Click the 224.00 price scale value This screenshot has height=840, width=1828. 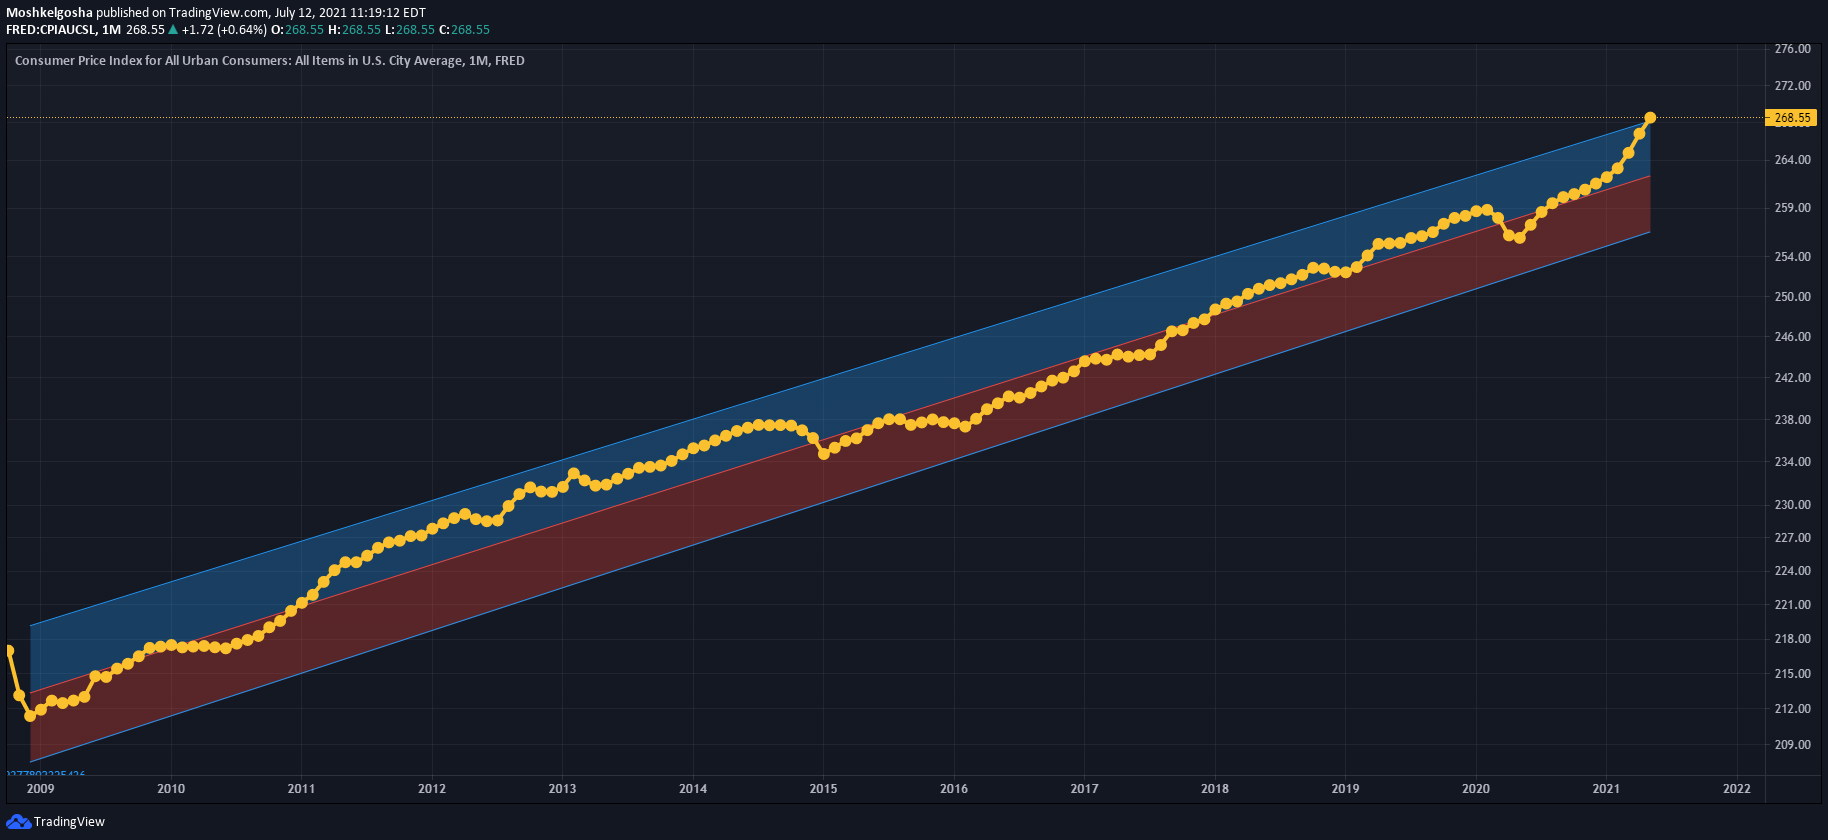[x=1792, y=571]
